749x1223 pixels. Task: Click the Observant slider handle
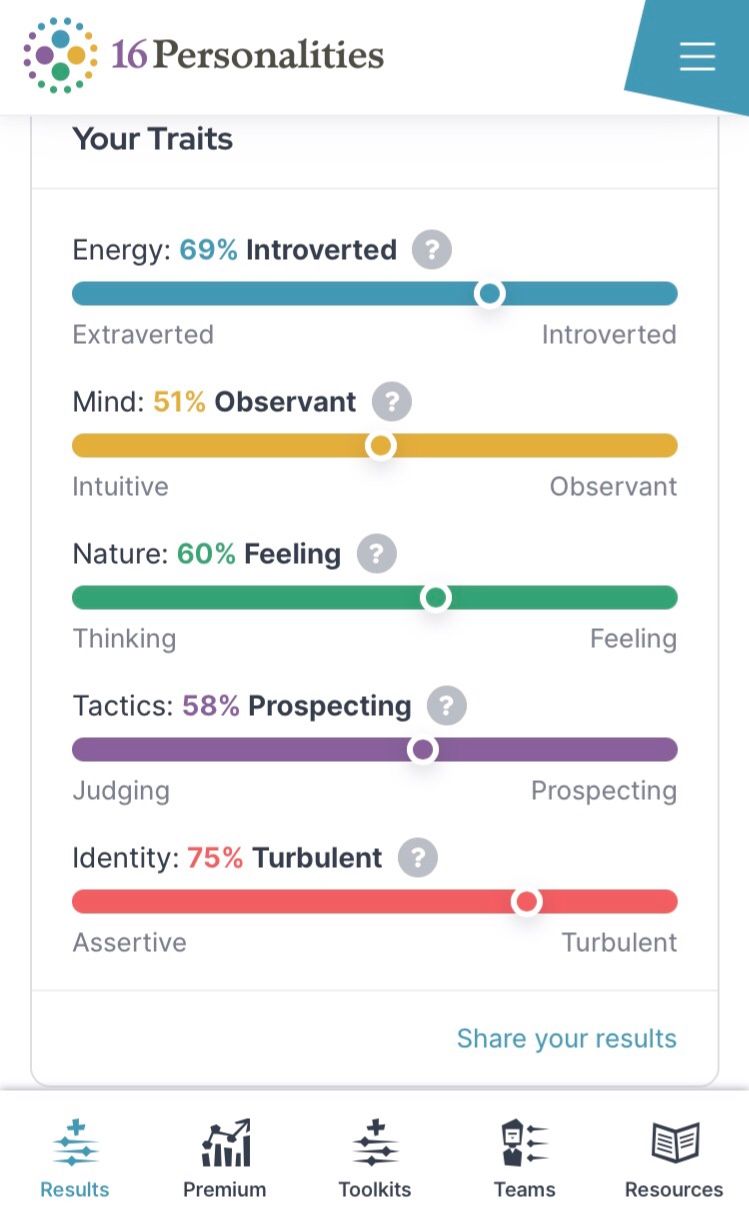click(380, 445)
